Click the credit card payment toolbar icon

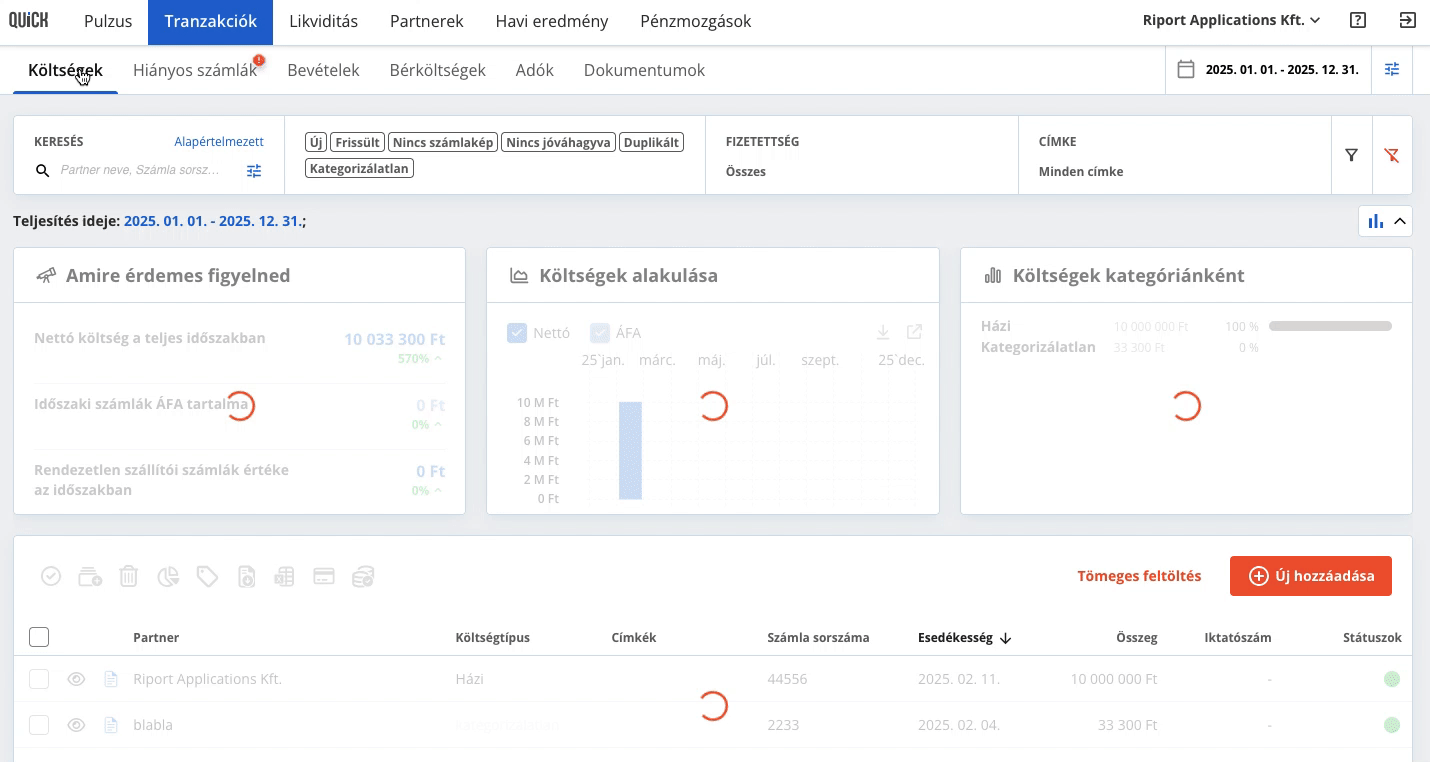(323, 576)
